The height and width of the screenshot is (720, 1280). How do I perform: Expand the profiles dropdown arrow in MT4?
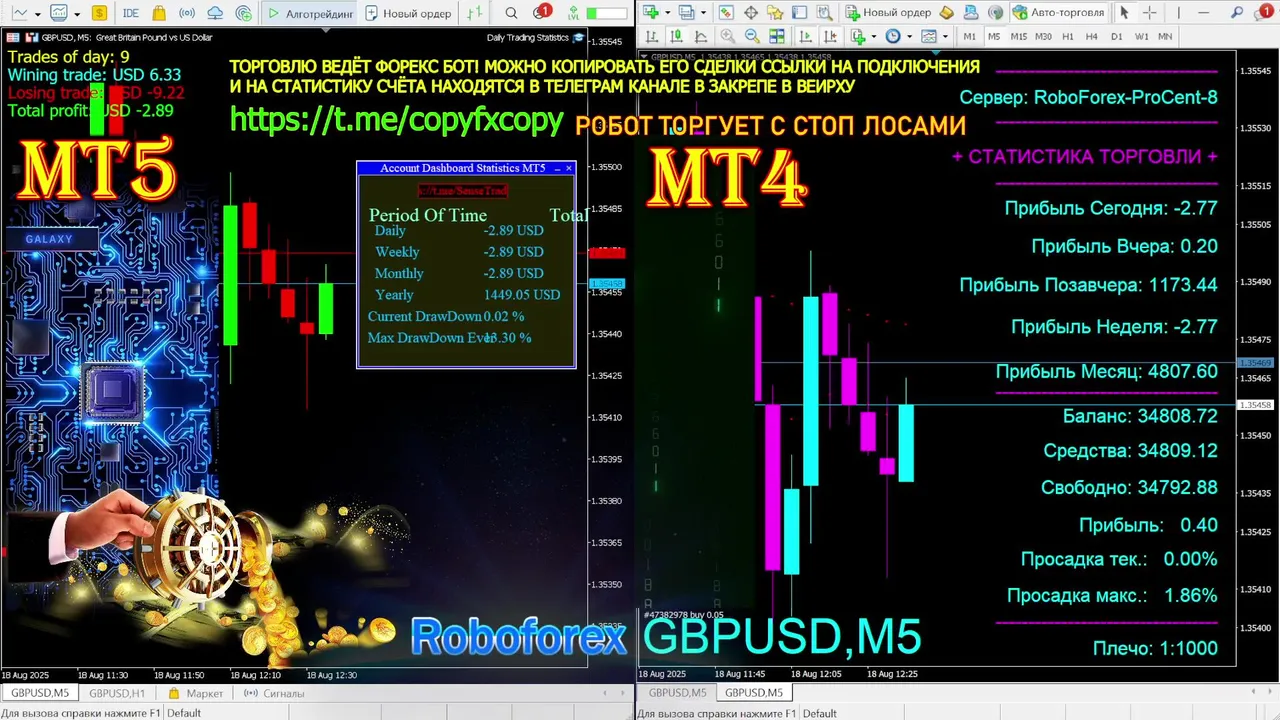pos(703,13)
